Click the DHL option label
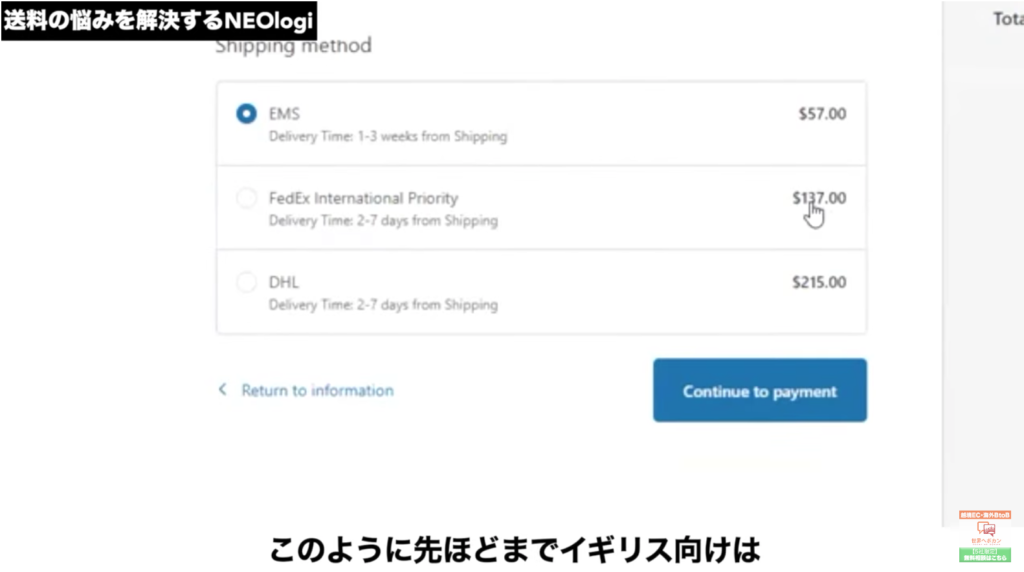Image resolution: width=1024 pixels, height=572 pixels. coord(283,282)
